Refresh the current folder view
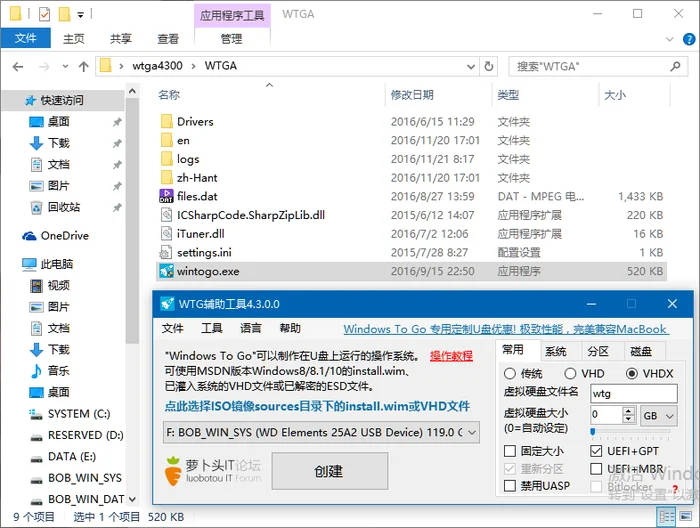Screen dimensions: 700x528 pyautogui.click(x=489, y=67)
